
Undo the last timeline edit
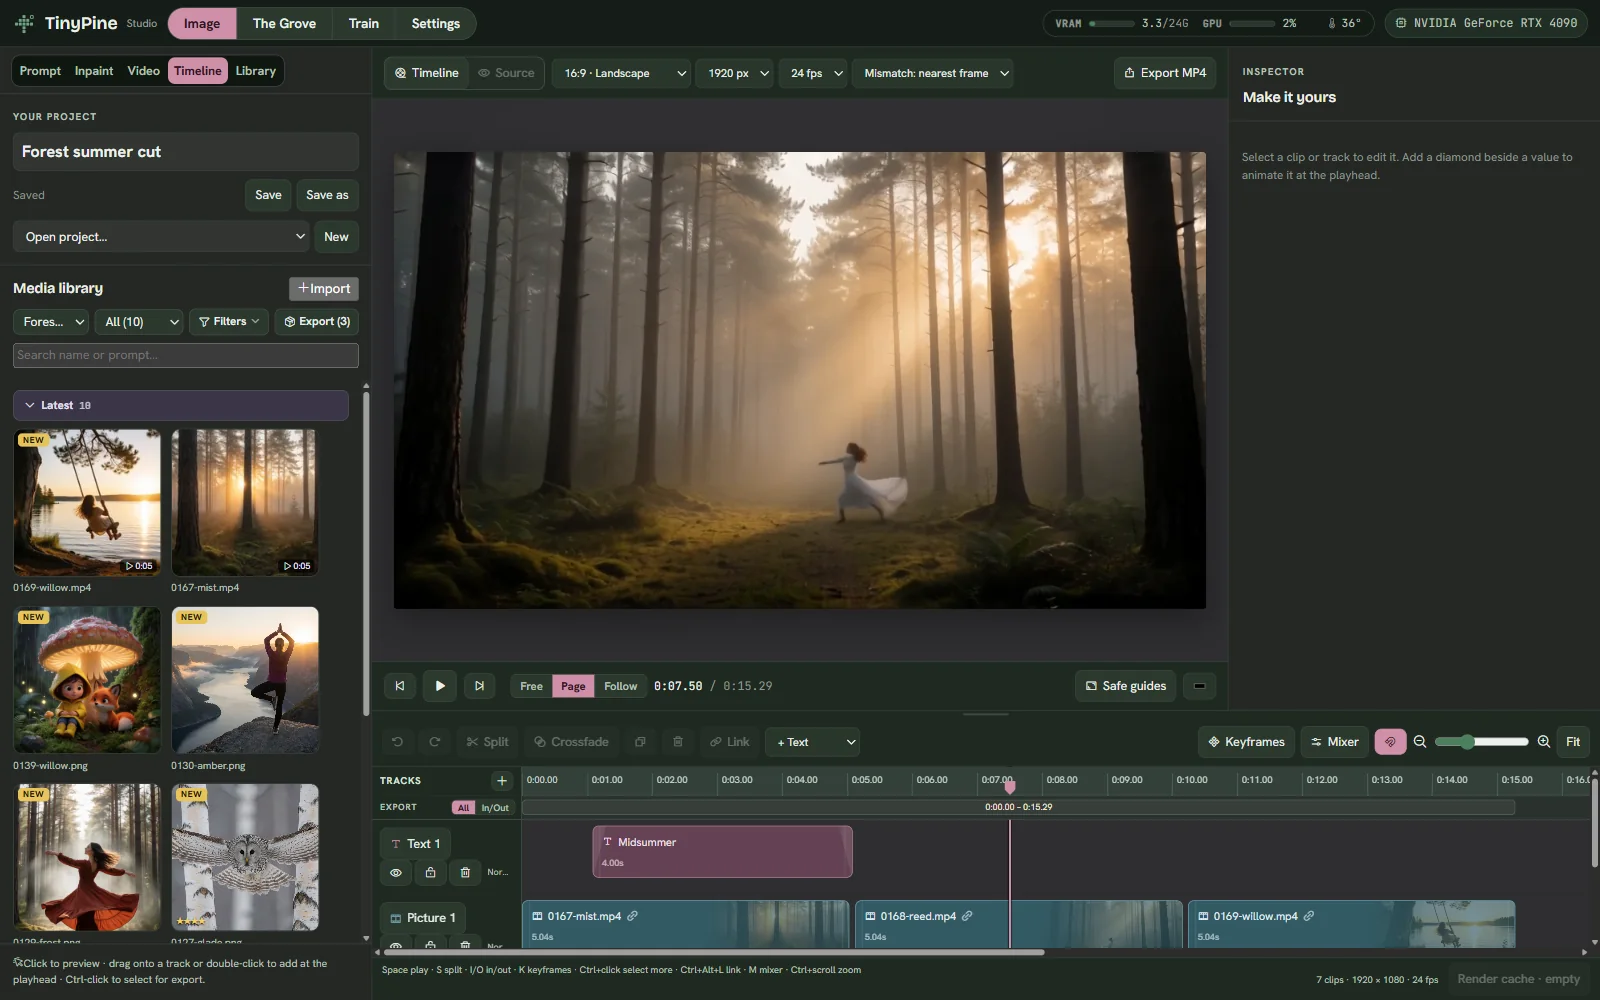coord(397,742)
